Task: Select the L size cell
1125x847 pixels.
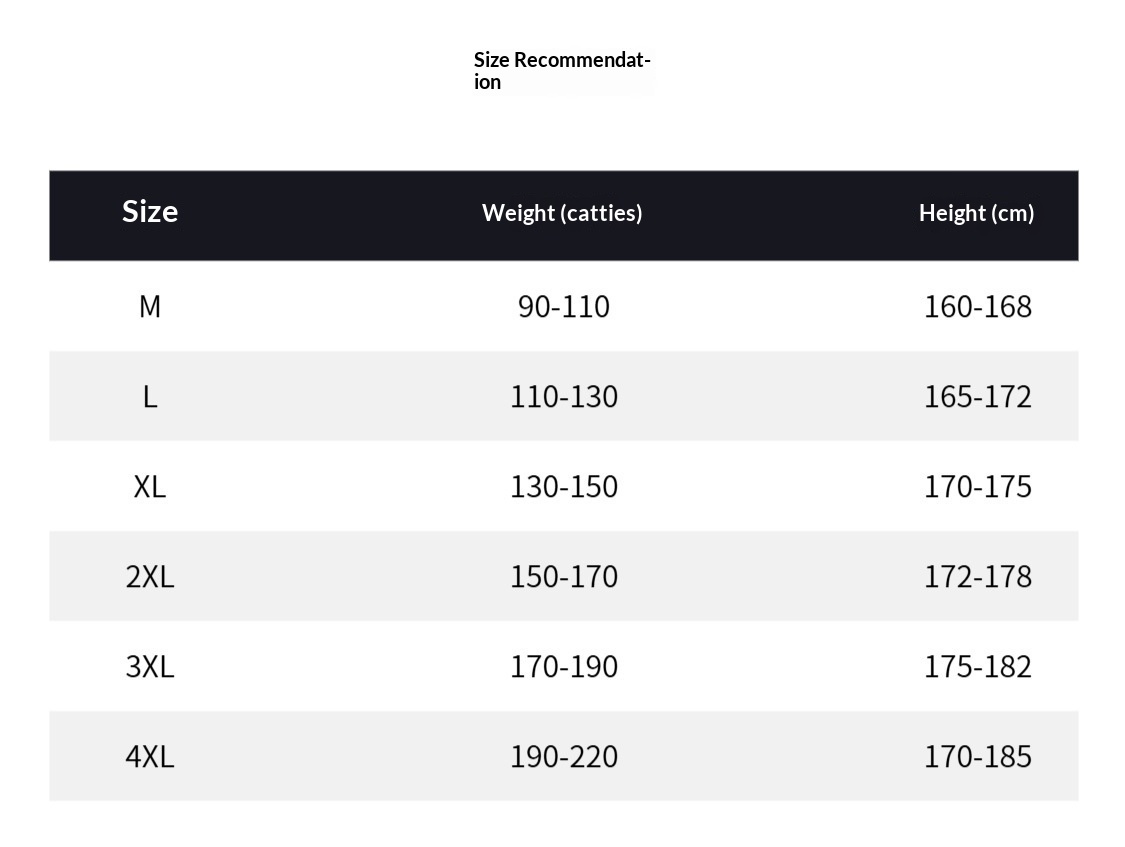Action: 150,396
